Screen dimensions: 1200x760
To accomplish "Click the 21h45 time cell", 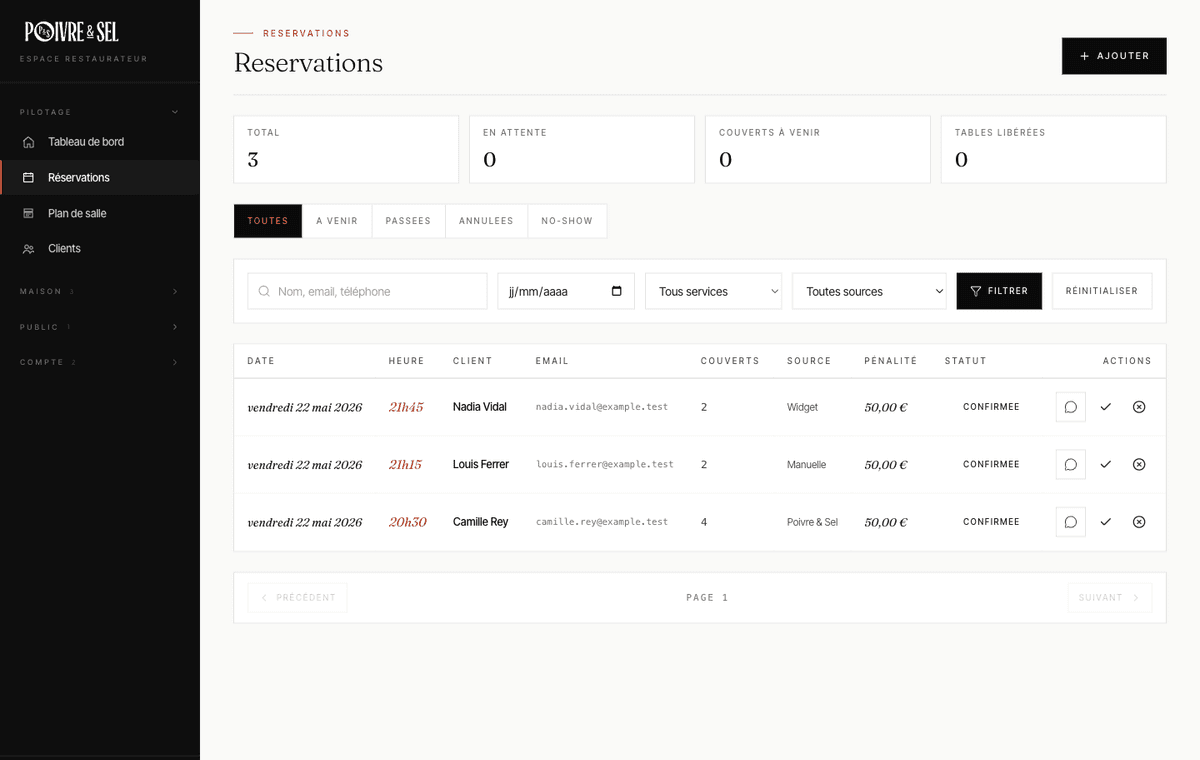I will [x=406, y=407].
